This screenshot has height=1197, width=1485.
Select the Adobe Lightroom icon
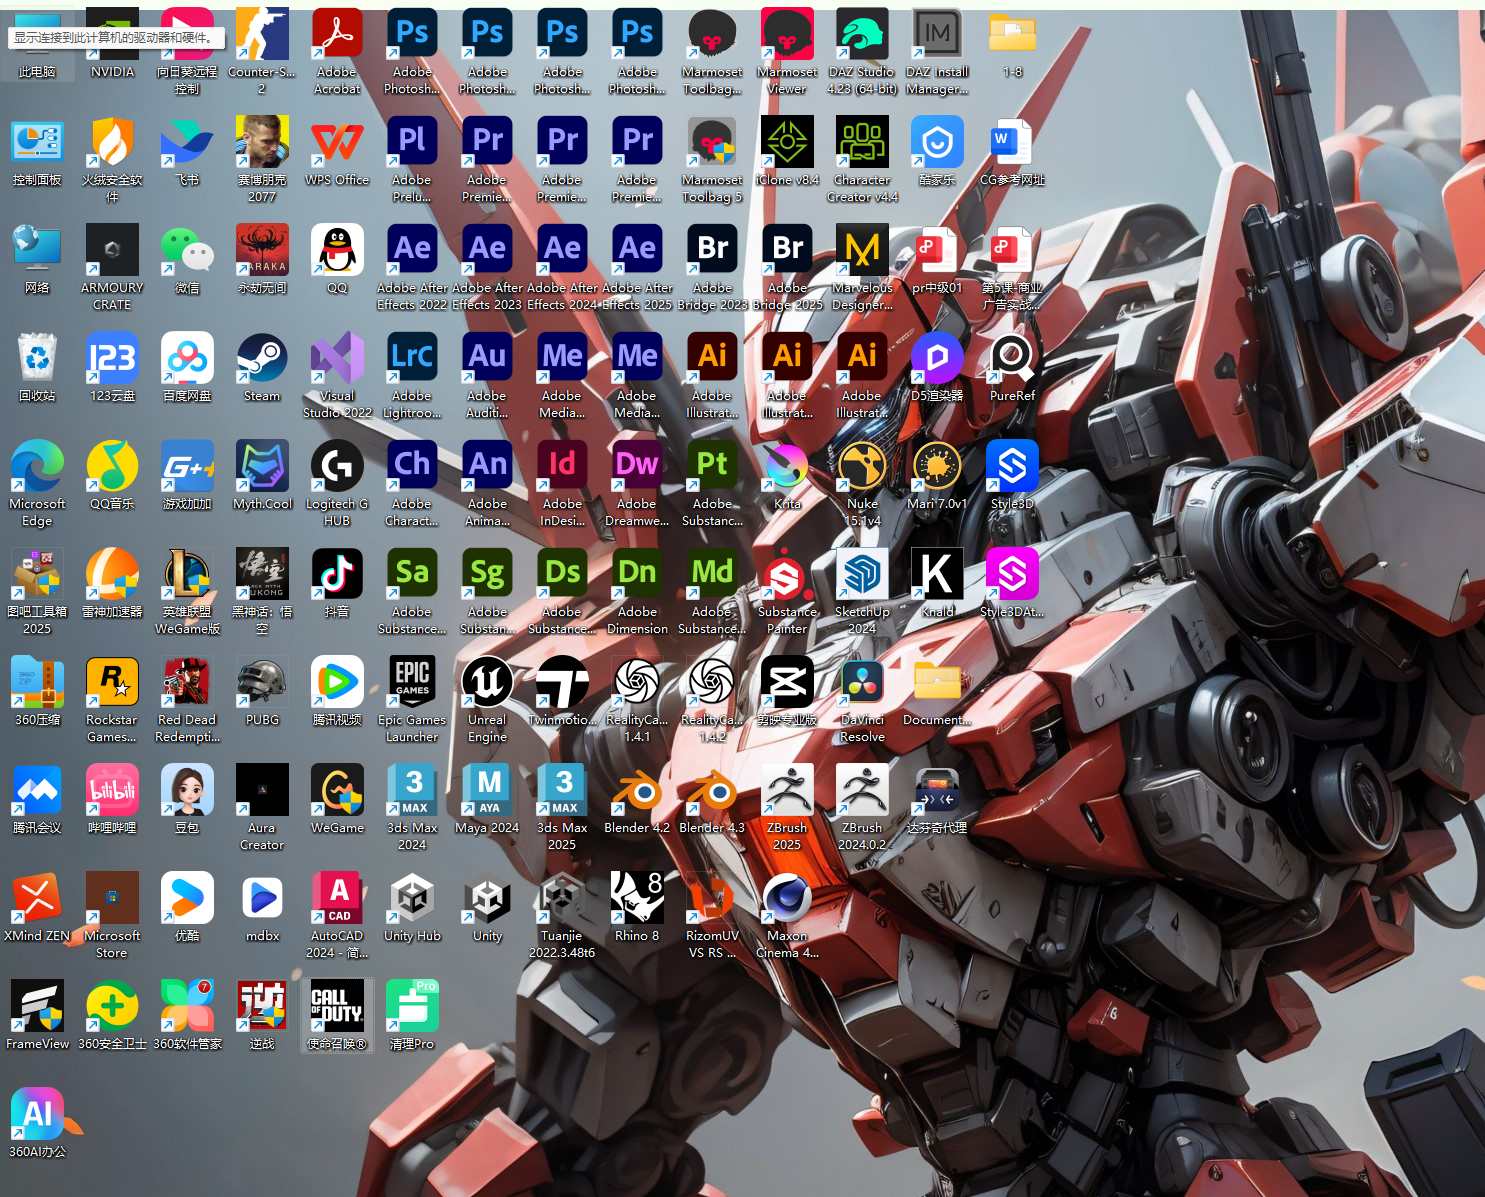point(412,376)
